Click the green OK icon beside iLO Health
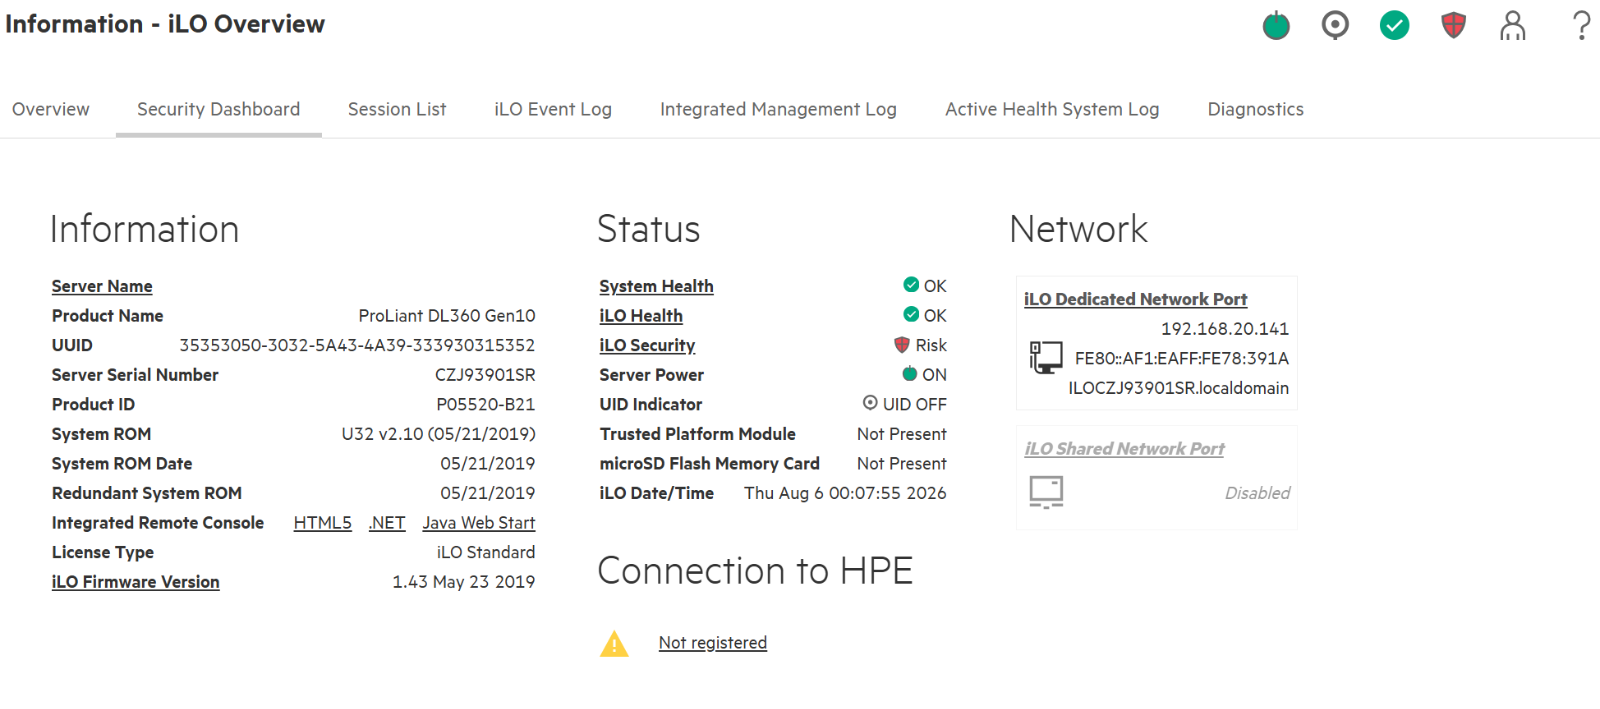 tap(911, 314)
